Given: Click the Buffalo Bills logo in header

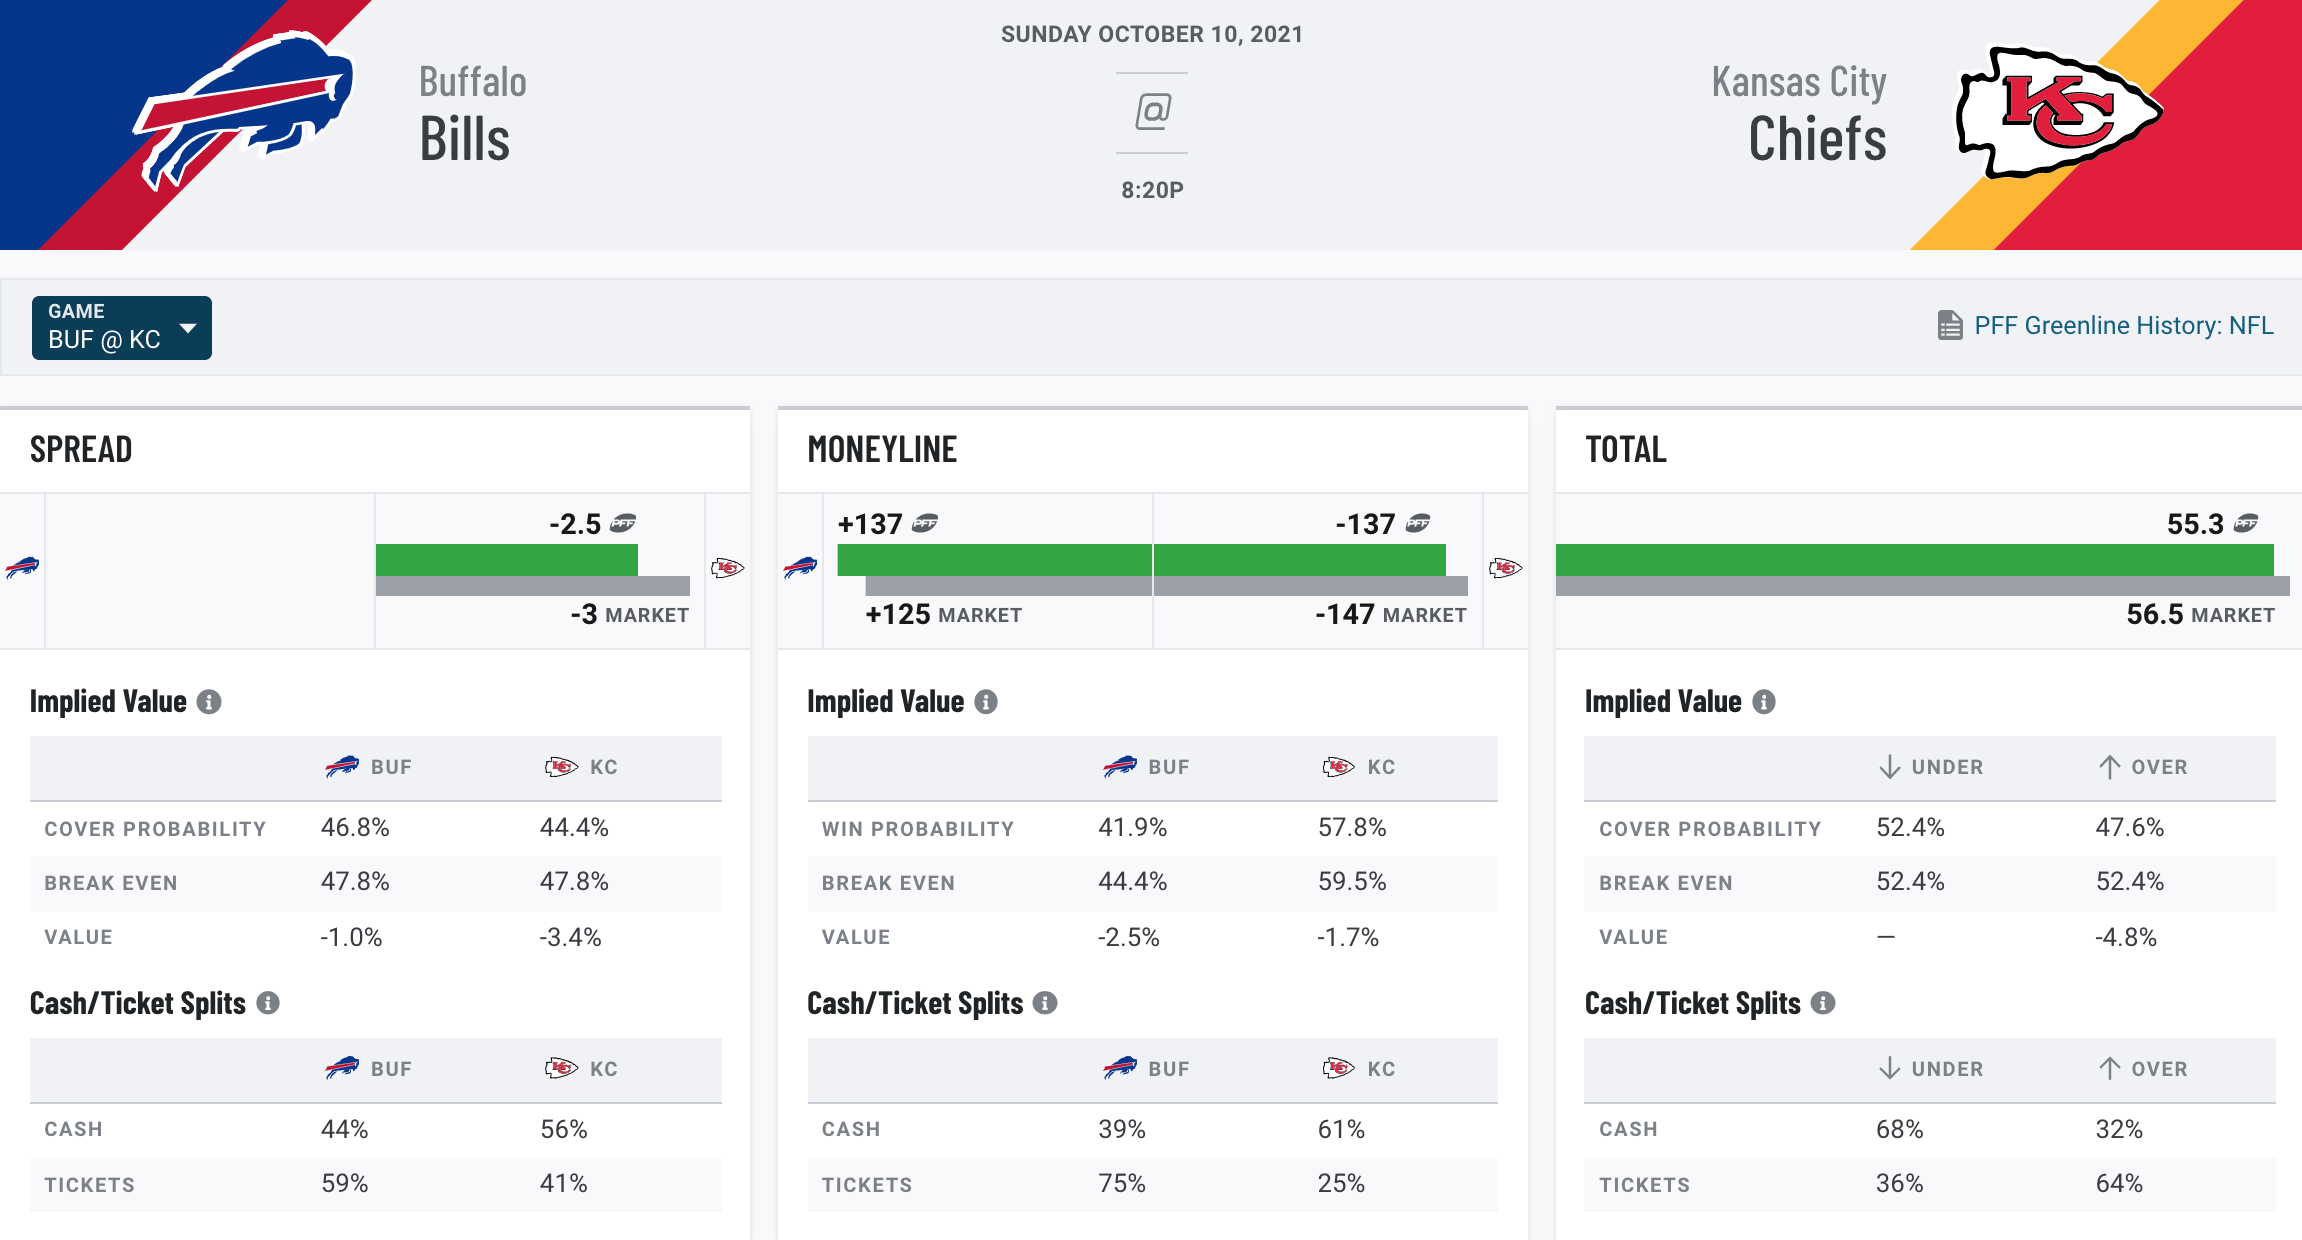Looking at the screenshot, I should (244, 110).
